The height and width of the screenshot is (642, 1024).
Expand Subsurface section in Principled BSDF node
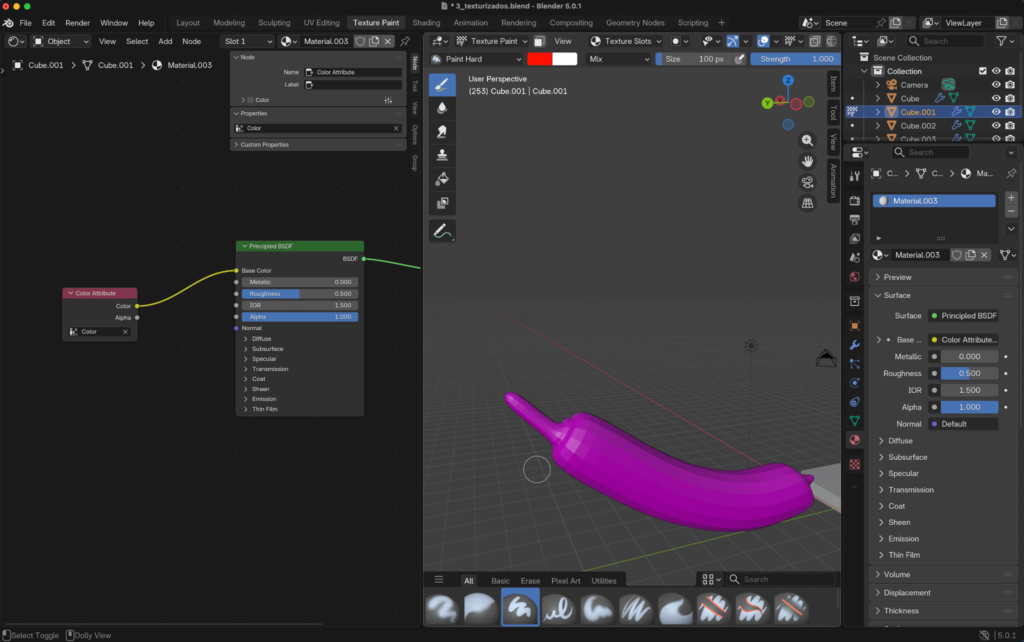(267, 349)
